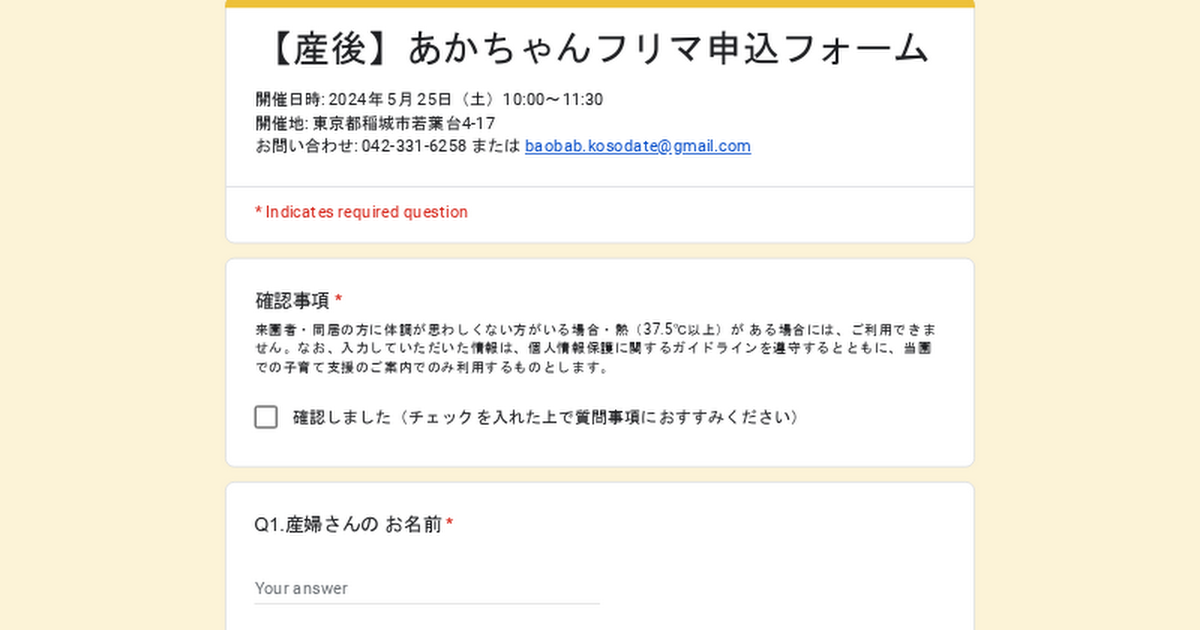Image resolution: width=1200 pixels, height=630 pixels.
Task: Click the Q1.産婦さんのお名前 question heading
Action: click(348, 524)
